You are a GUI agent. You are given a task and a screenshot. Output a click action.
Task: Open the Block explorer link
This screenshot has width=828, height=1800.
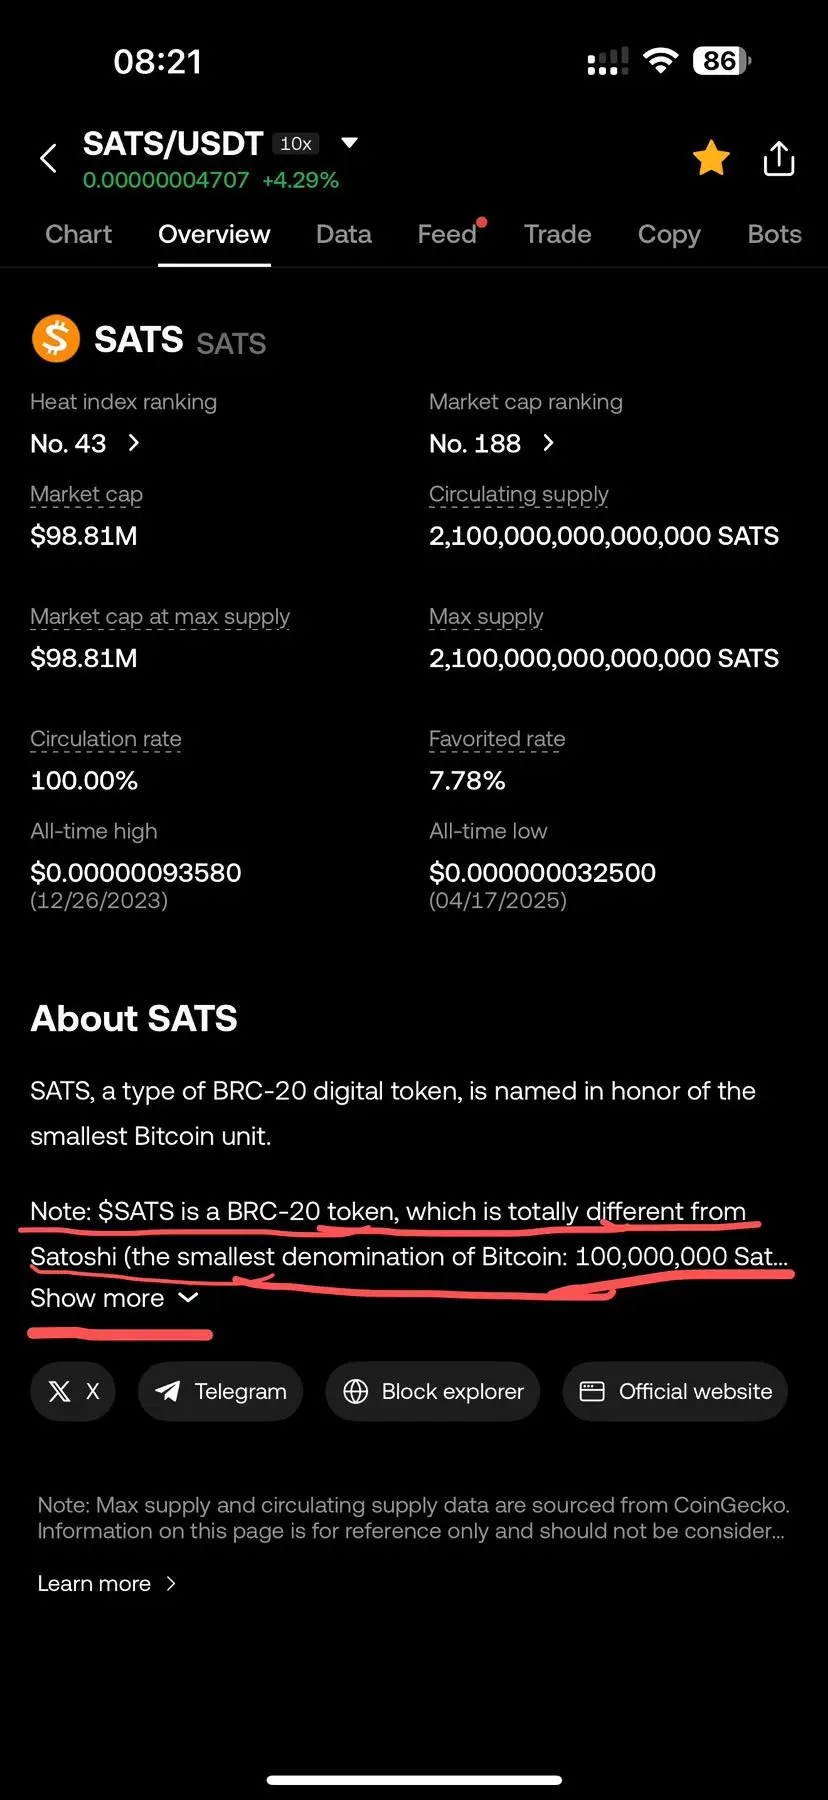pos(433,1391)
